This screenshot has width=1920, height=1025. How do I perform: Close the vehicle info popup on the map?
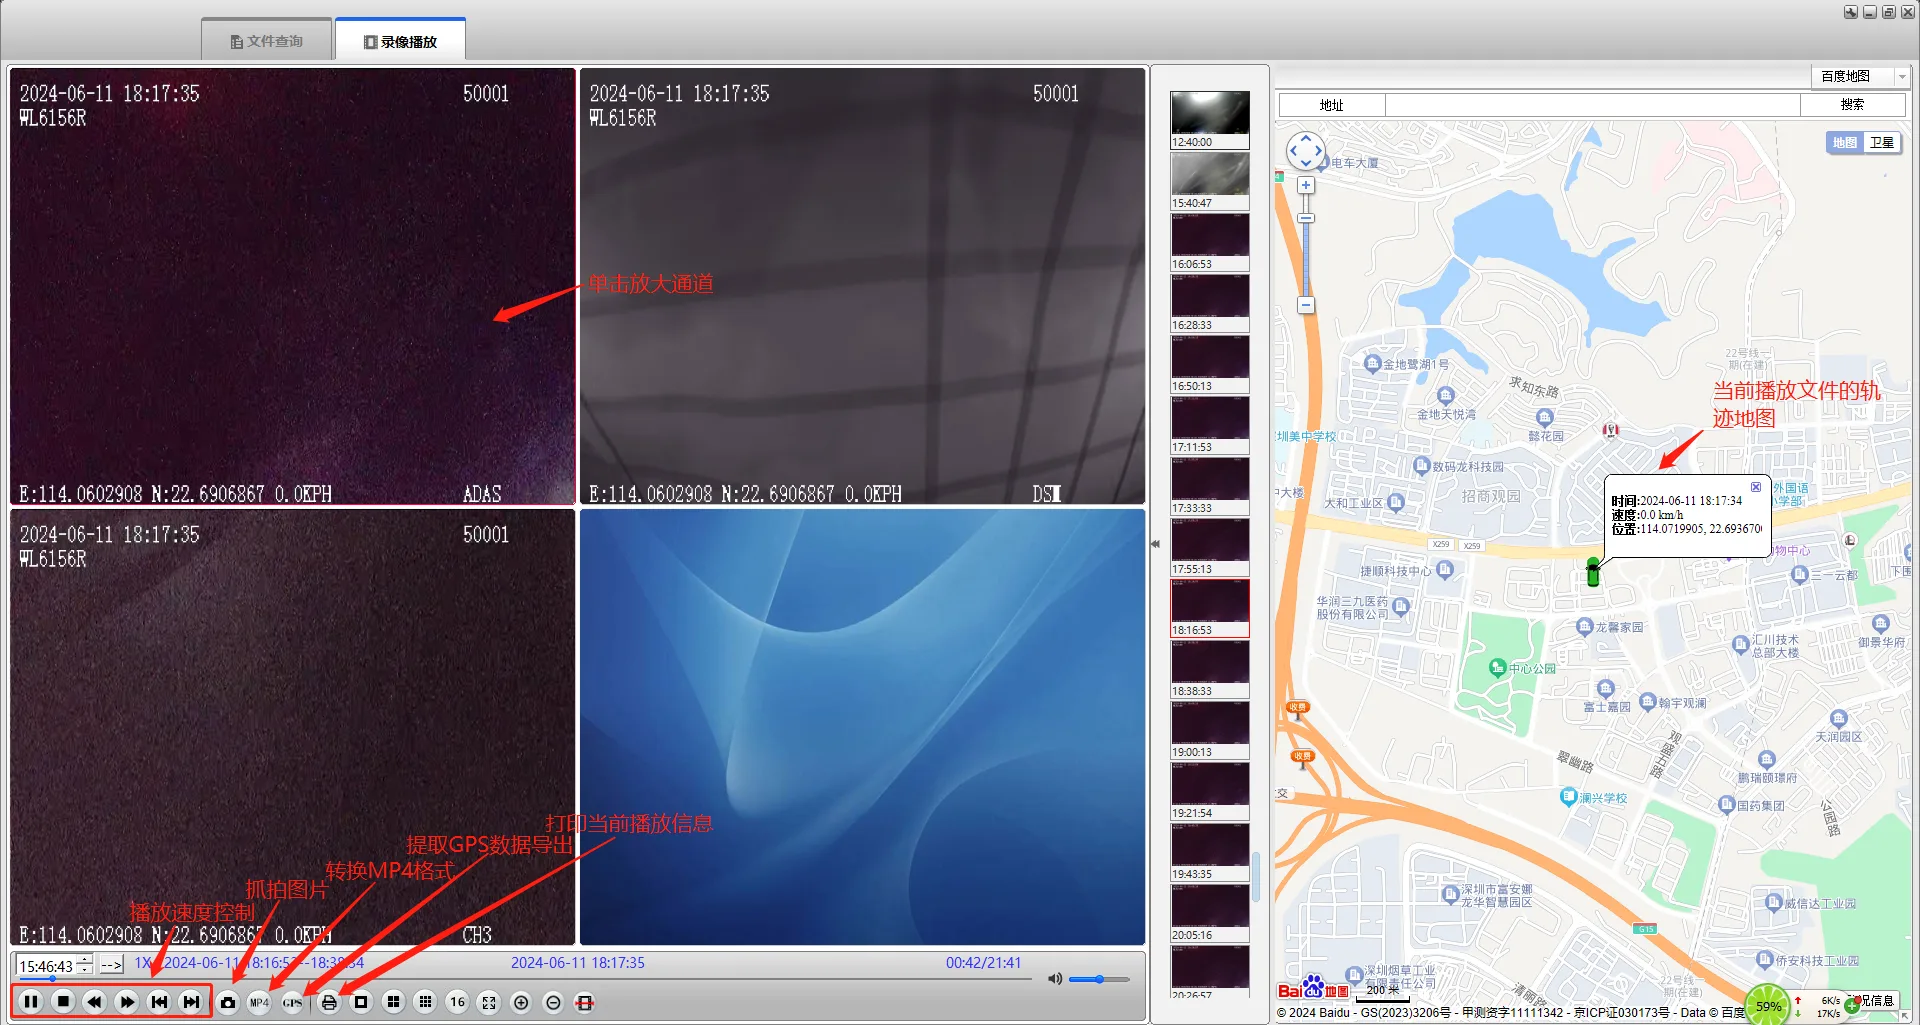1756,487
